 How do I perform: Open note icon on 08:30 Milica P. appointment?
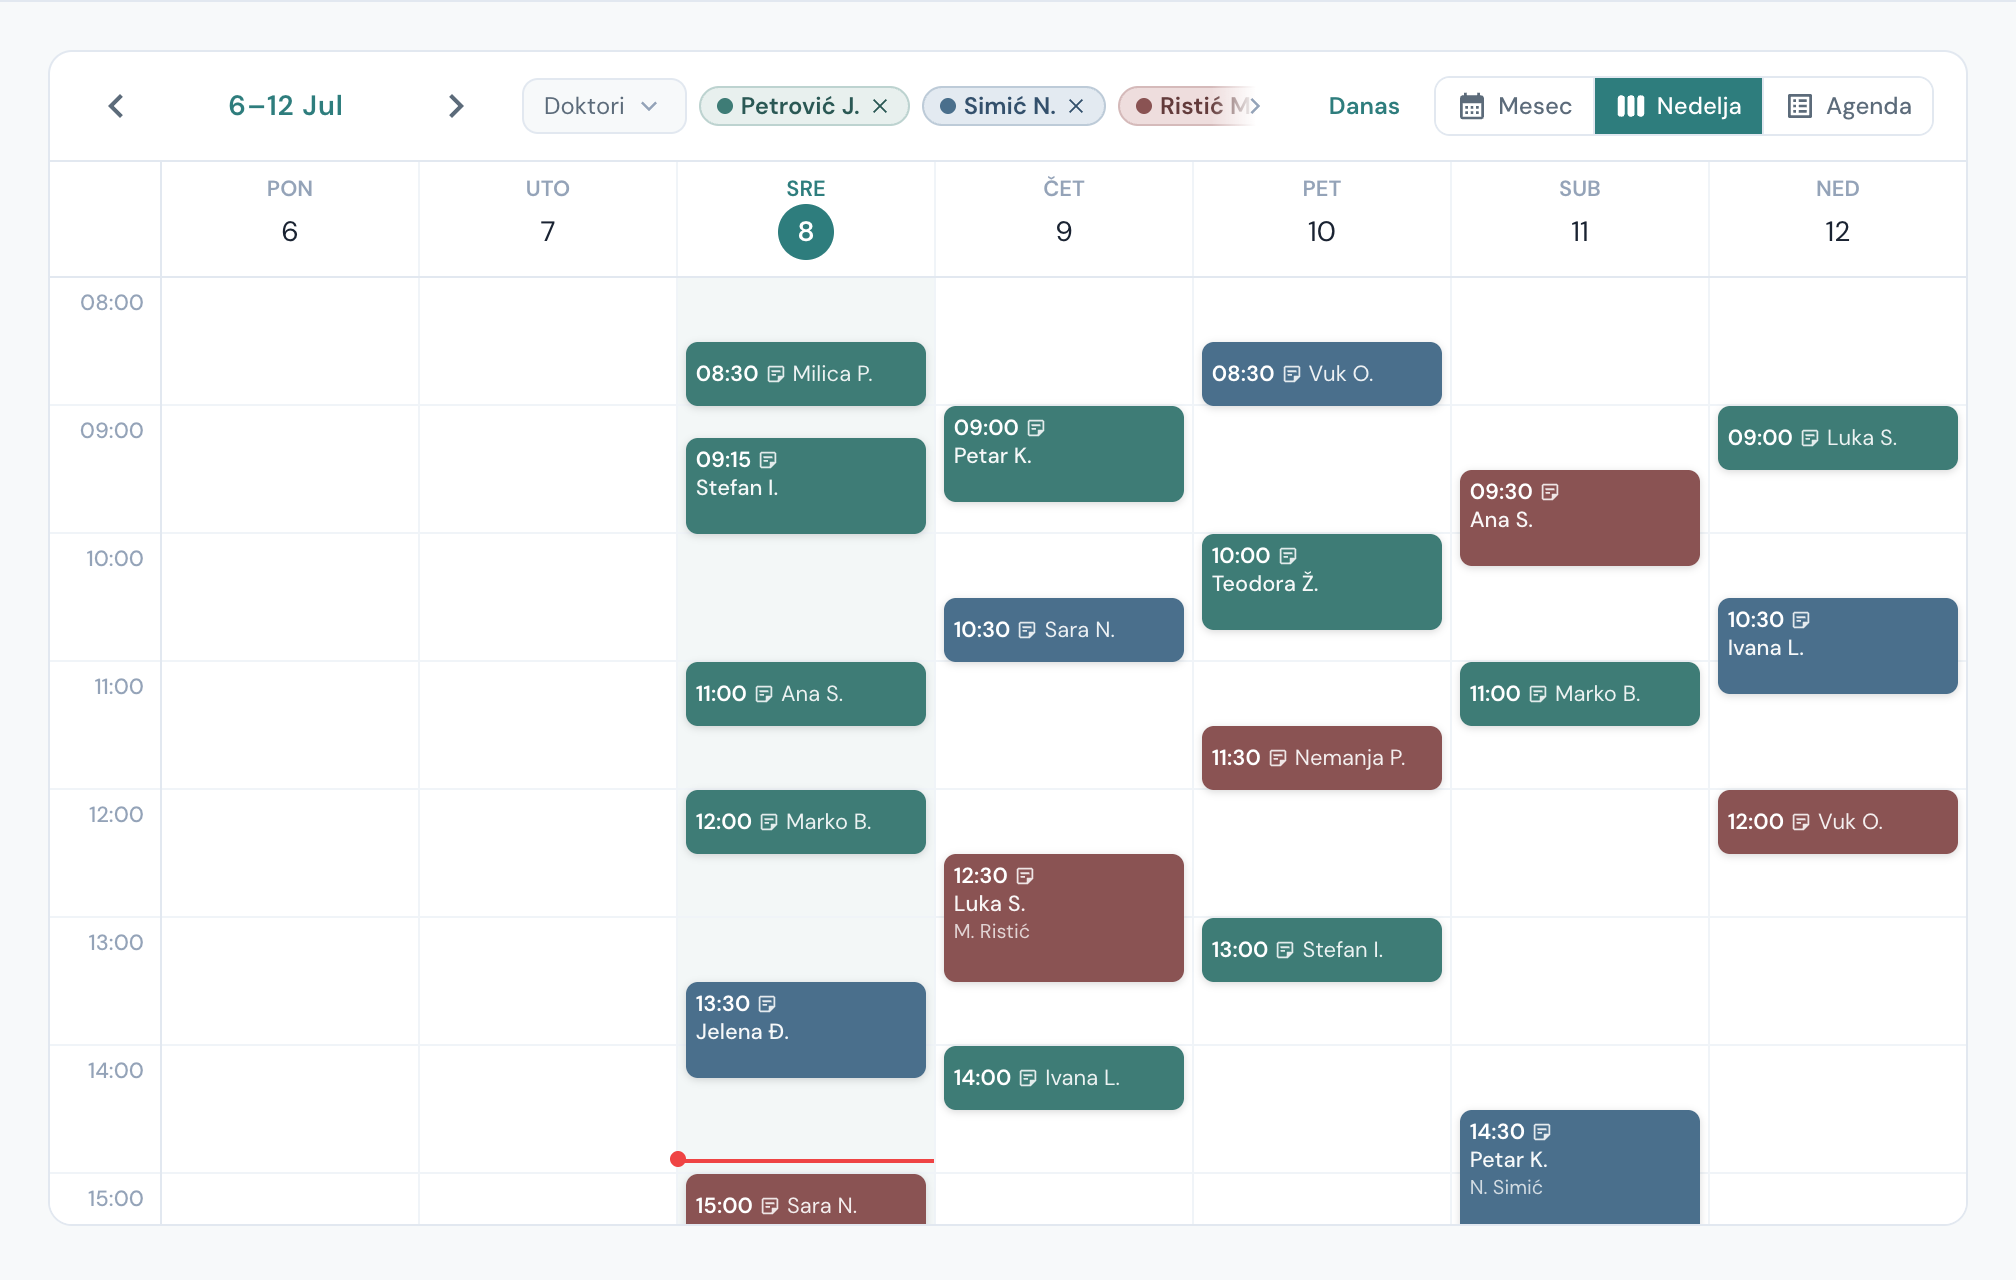coord(776,374)
